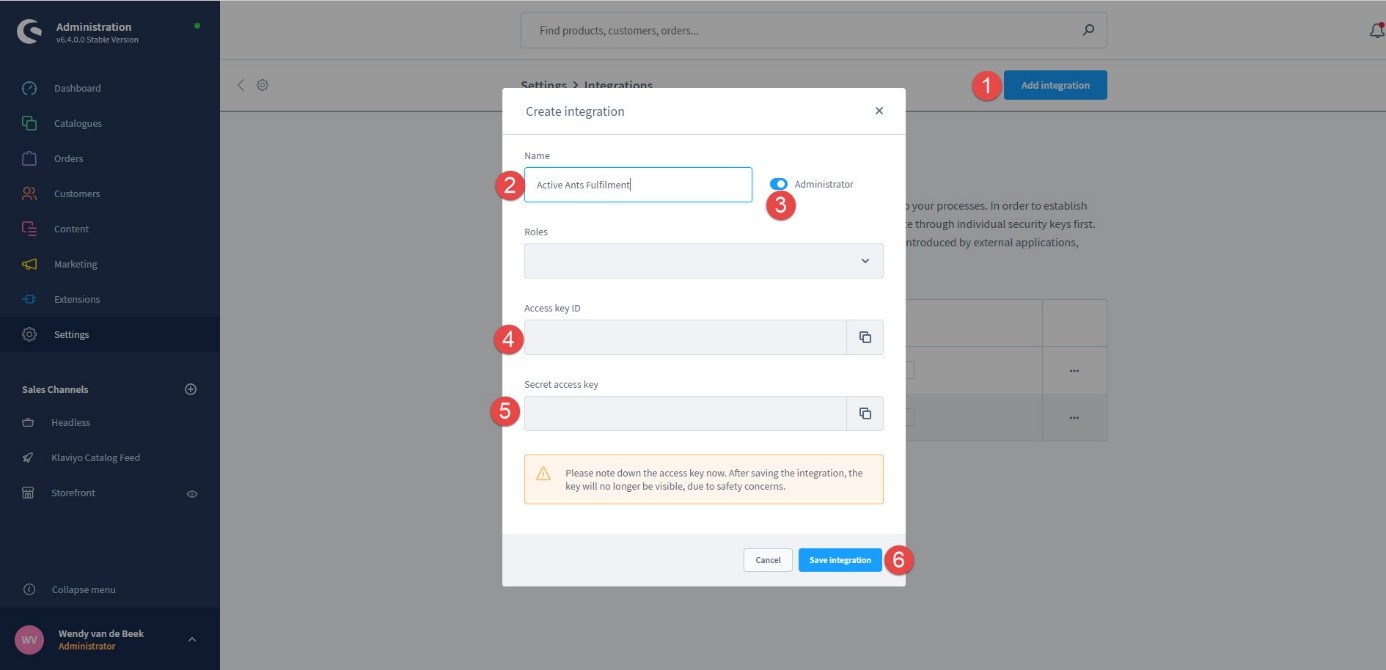Copy the Access key ID value

pos(865,338)
